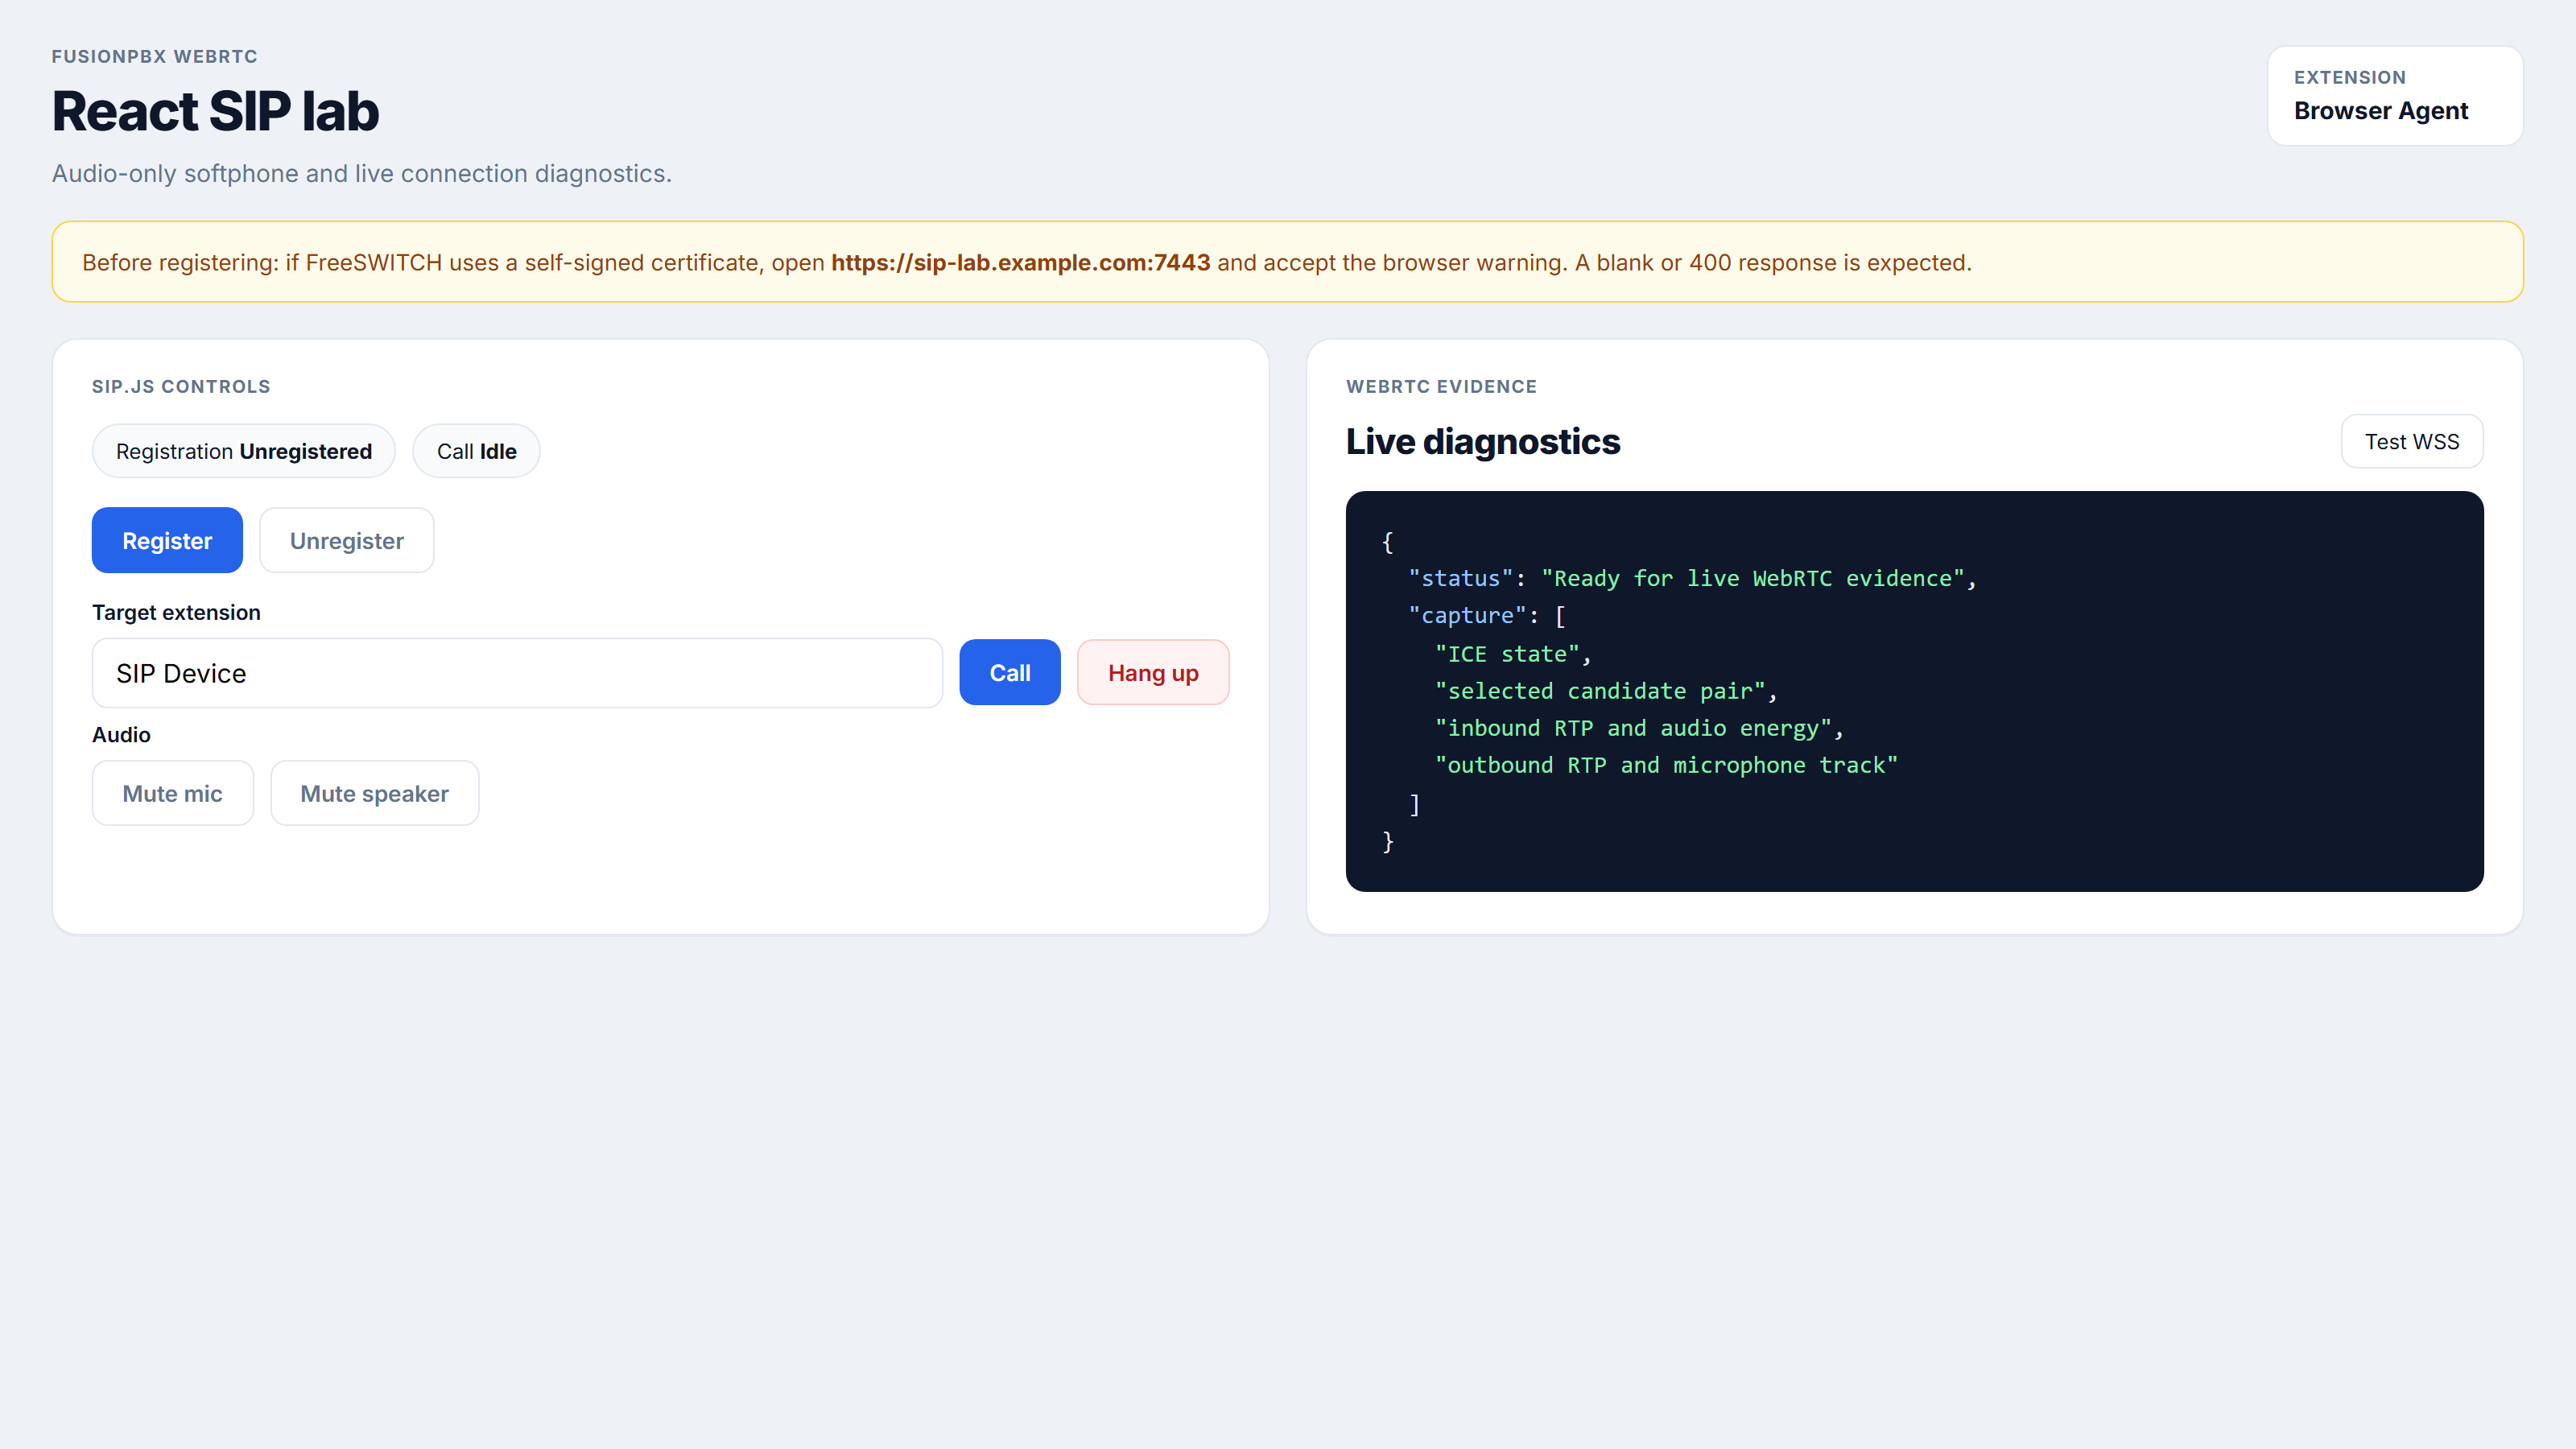
Task: Start a call with the Call button
Action: (x=1009, y=672)
